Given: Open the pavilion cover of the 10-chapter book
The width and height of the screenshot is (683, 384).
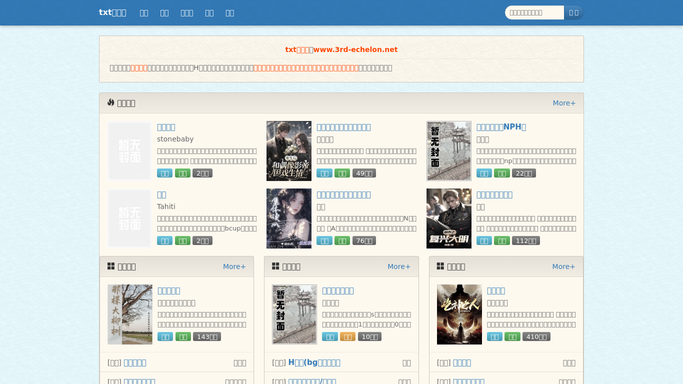Looking at the screenshot, I should pyautogui.click(x=294, y=314).
